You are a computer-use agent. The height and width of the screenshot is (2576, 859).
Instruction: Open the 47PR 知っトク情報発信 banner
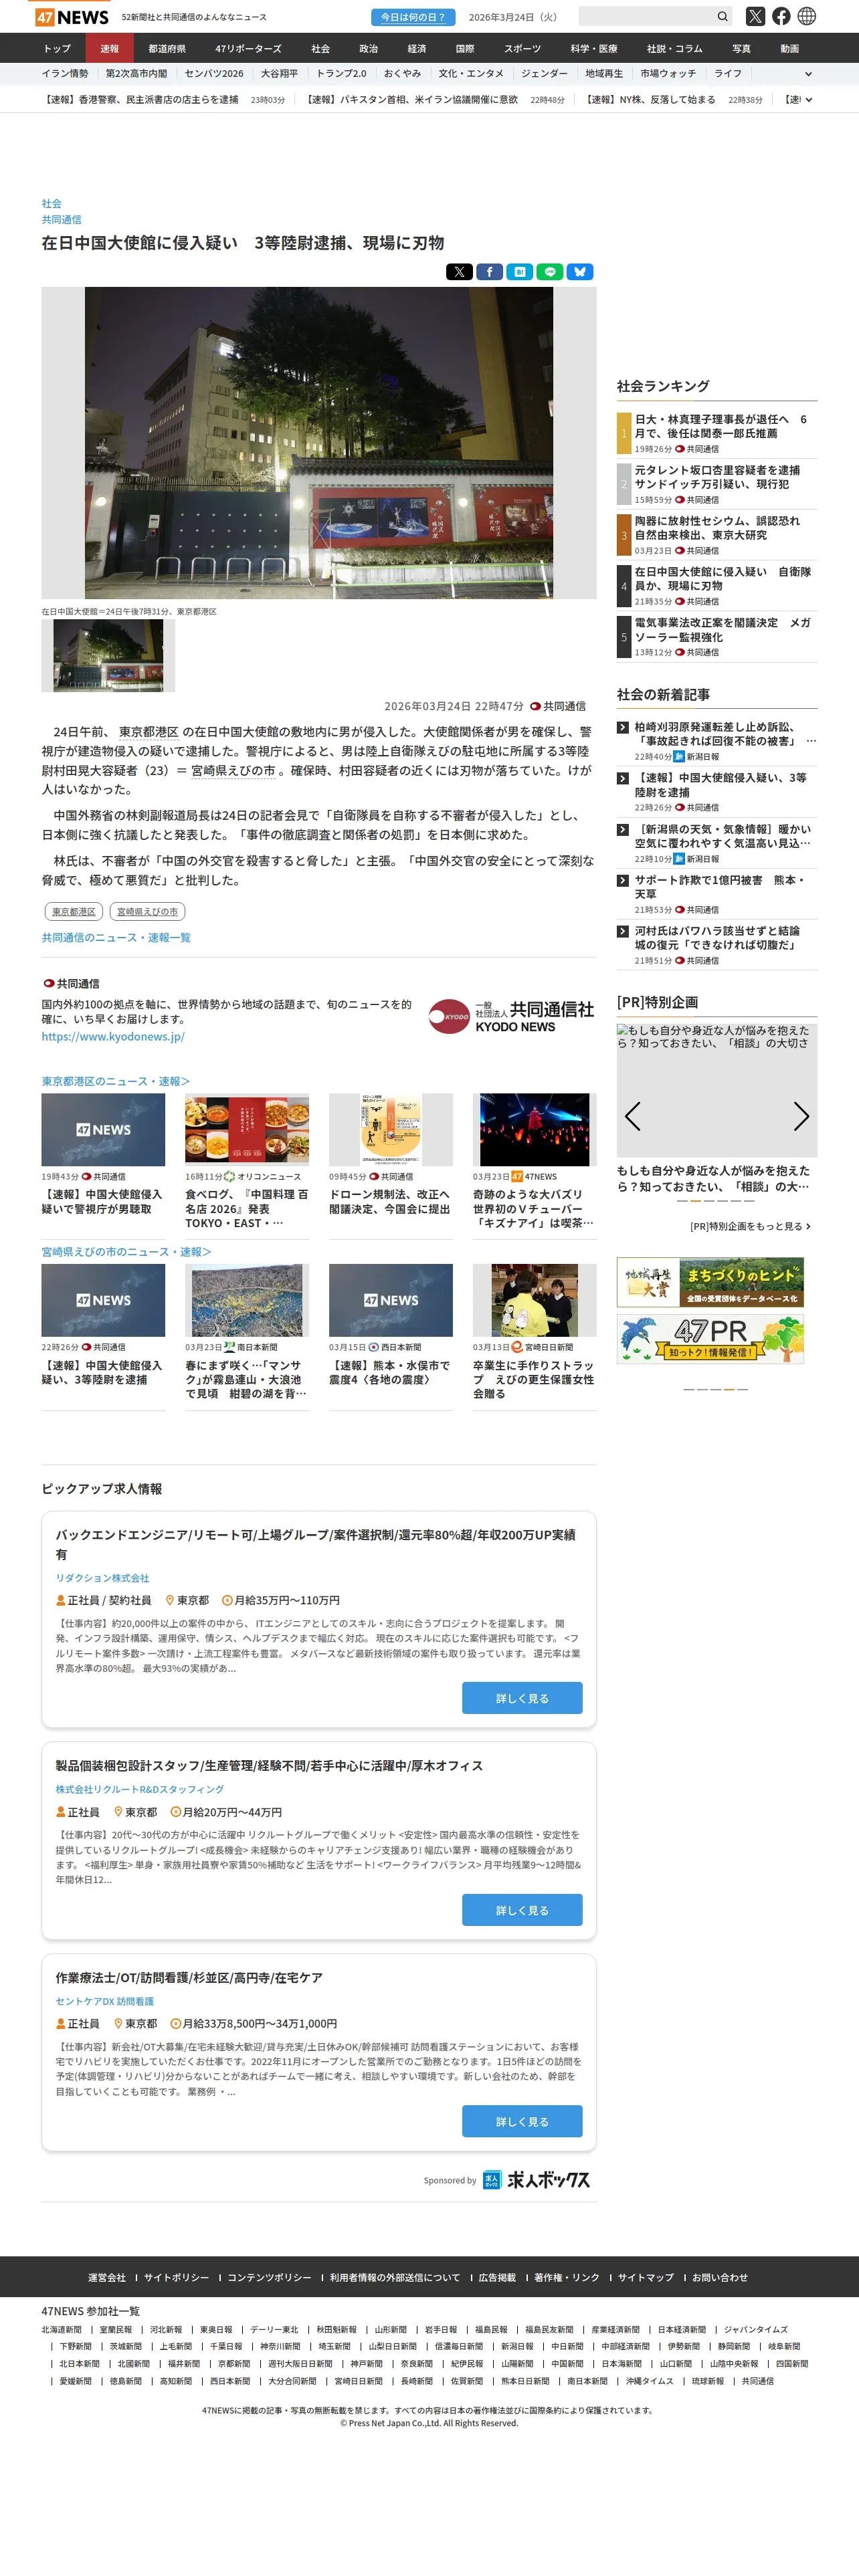[710, 1338]
